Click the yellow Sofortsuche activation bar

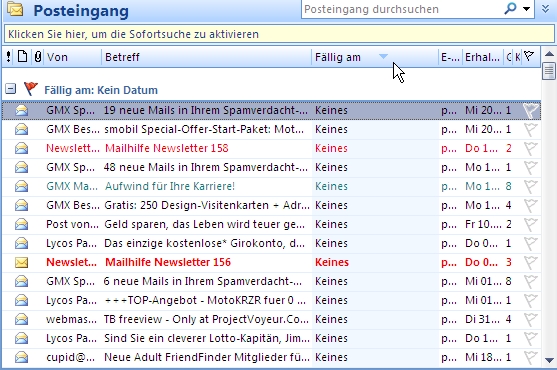(278, 34)
